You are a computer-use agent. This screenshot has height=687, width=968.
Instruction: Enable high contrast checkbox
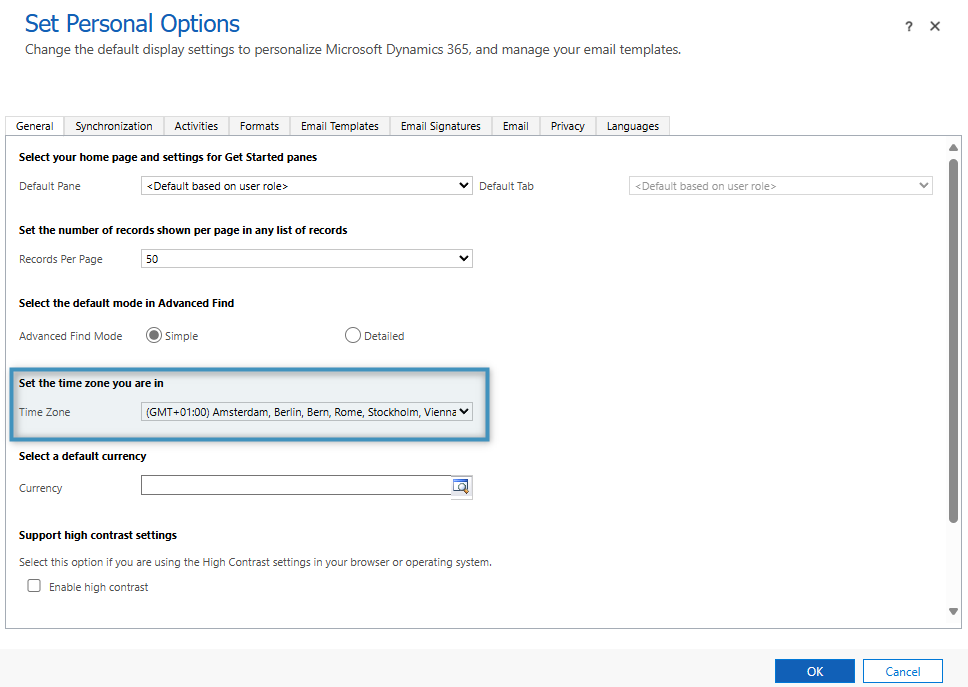click(34, 586)
